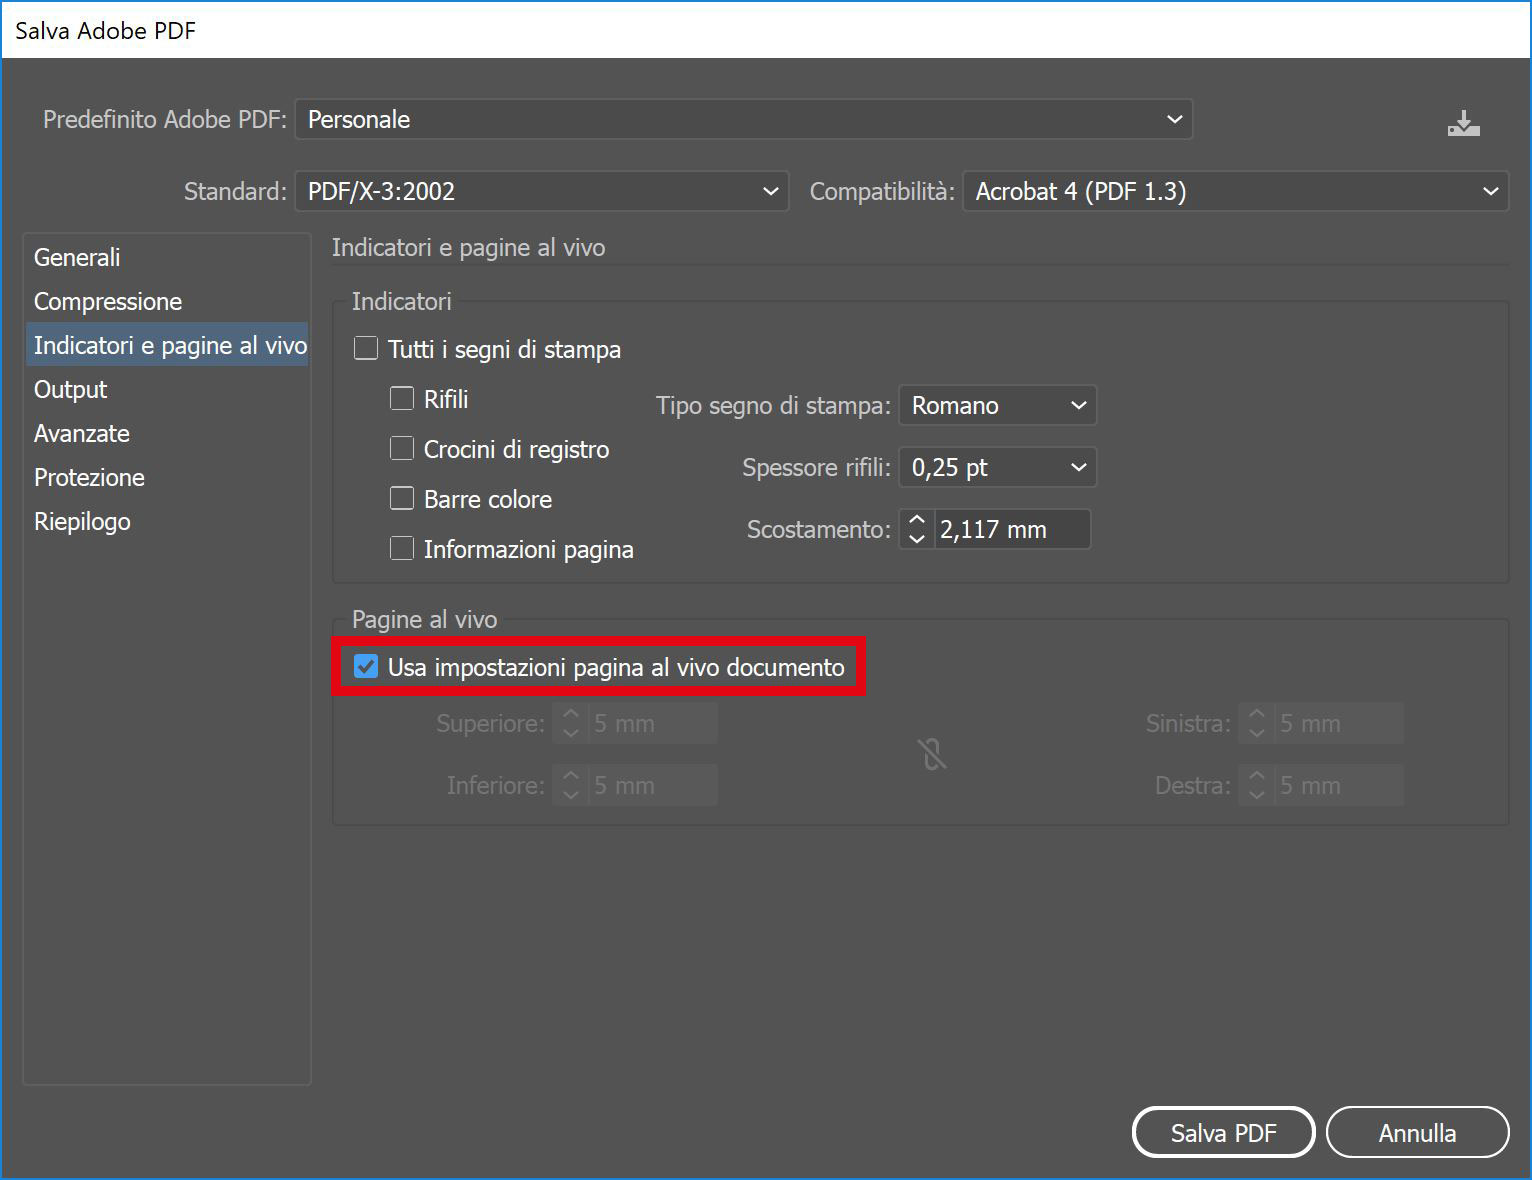Switch to the Generali section
The height and width of the screenshot is (1180, 1532).
pos(77,257)
